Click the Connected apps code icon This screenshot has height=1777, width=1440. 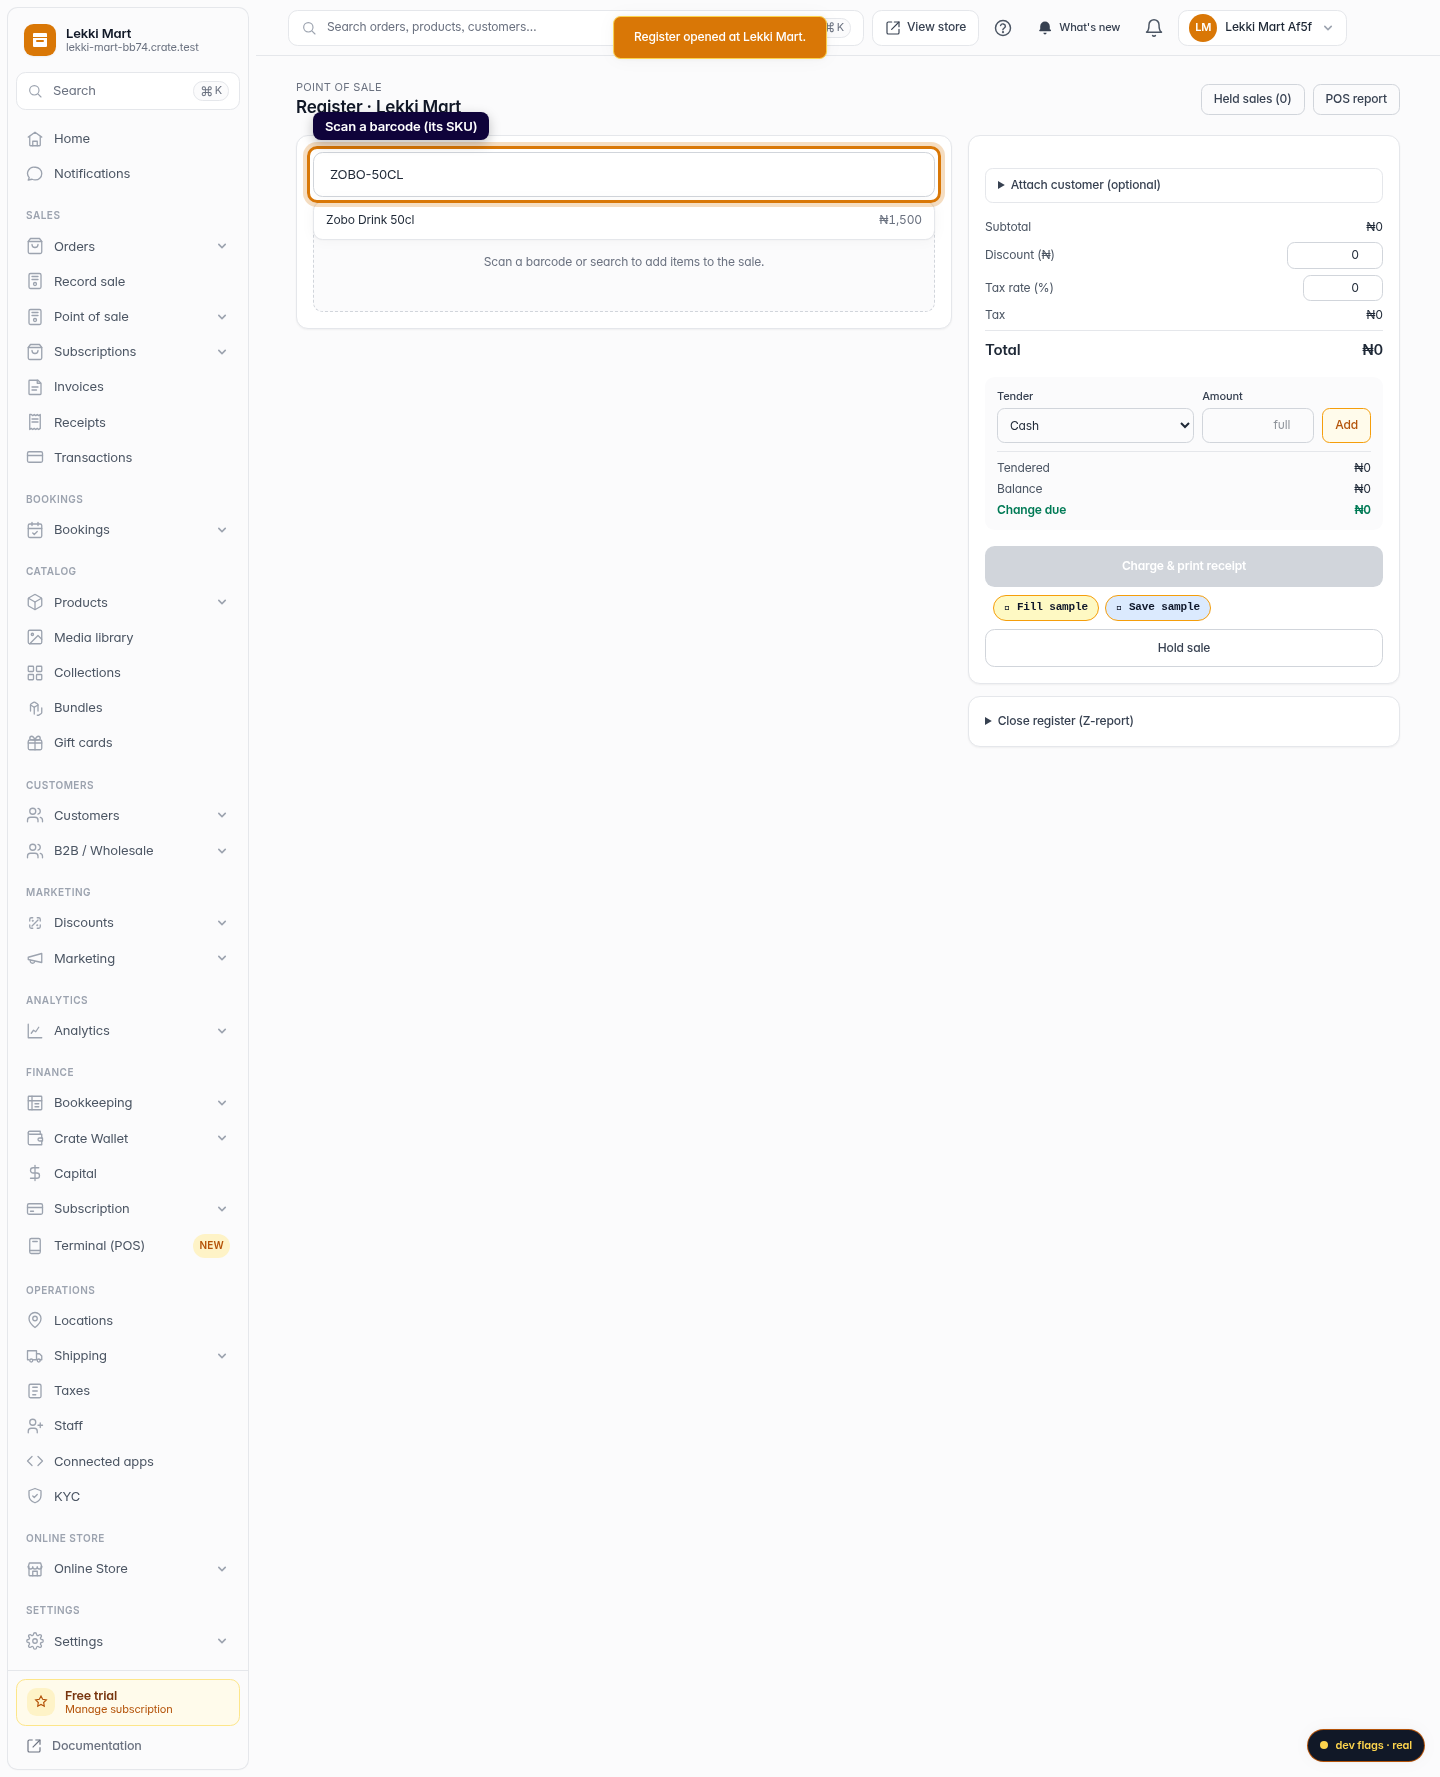coord(35,1461)
